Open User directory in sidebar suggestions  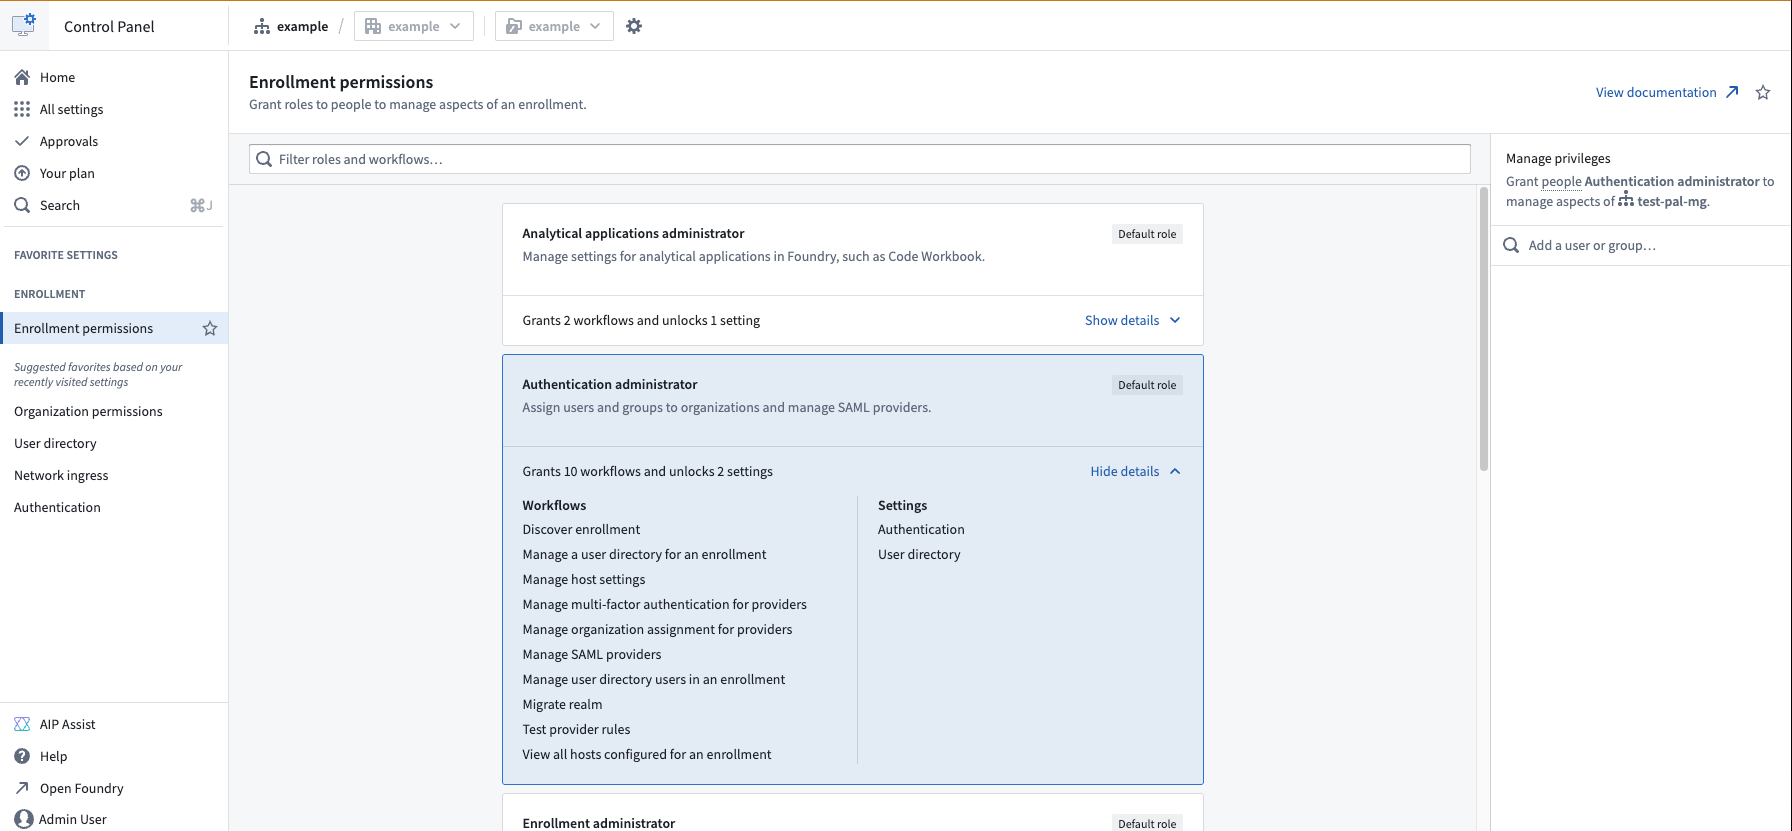click(x=55, y=443)
